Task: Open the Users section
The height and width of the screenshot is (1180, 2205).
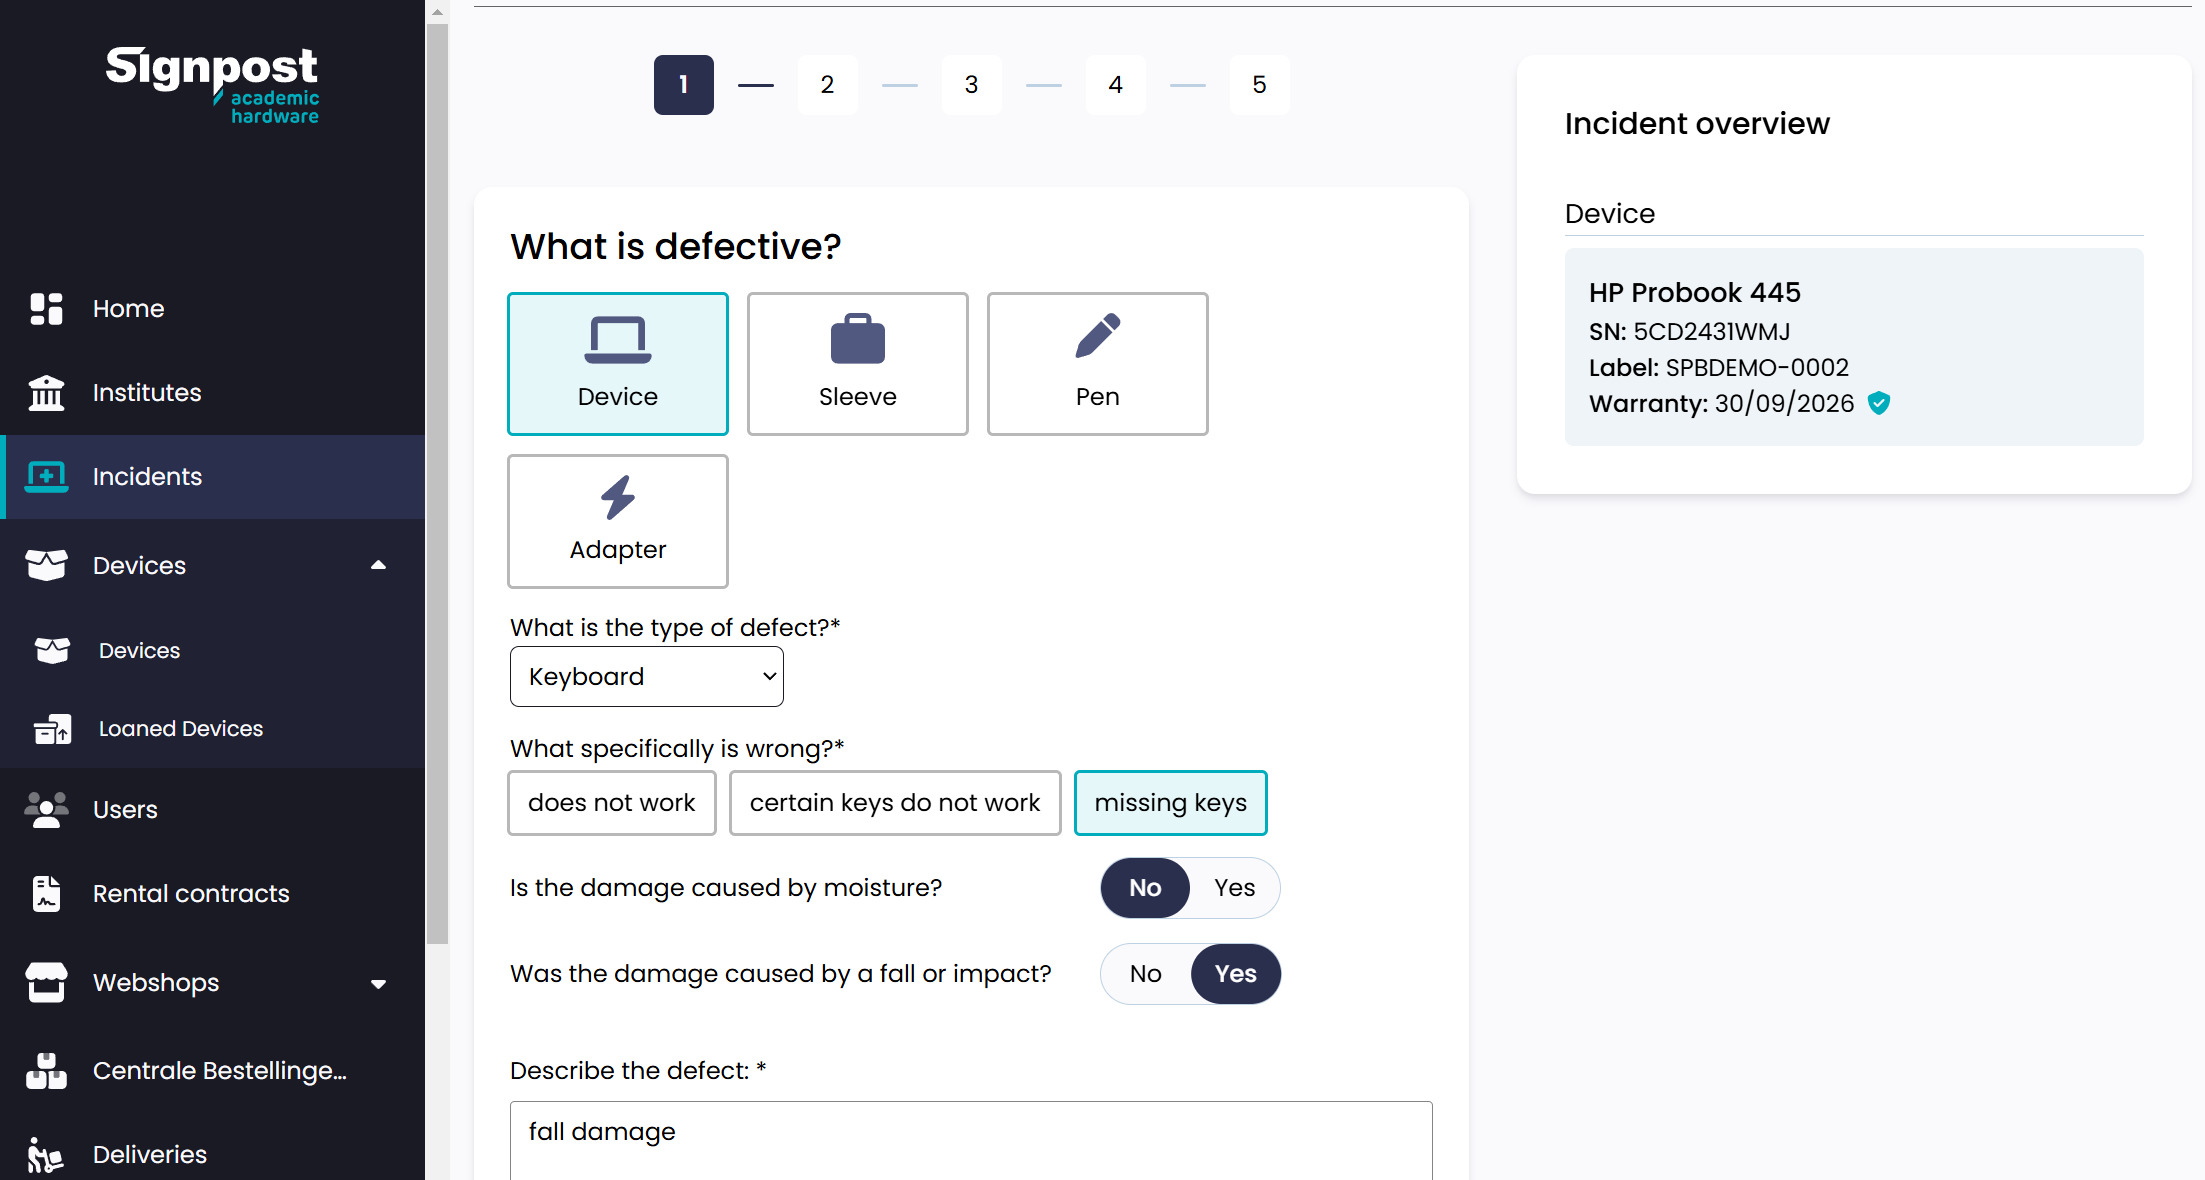Action: [x=125, y=810]
